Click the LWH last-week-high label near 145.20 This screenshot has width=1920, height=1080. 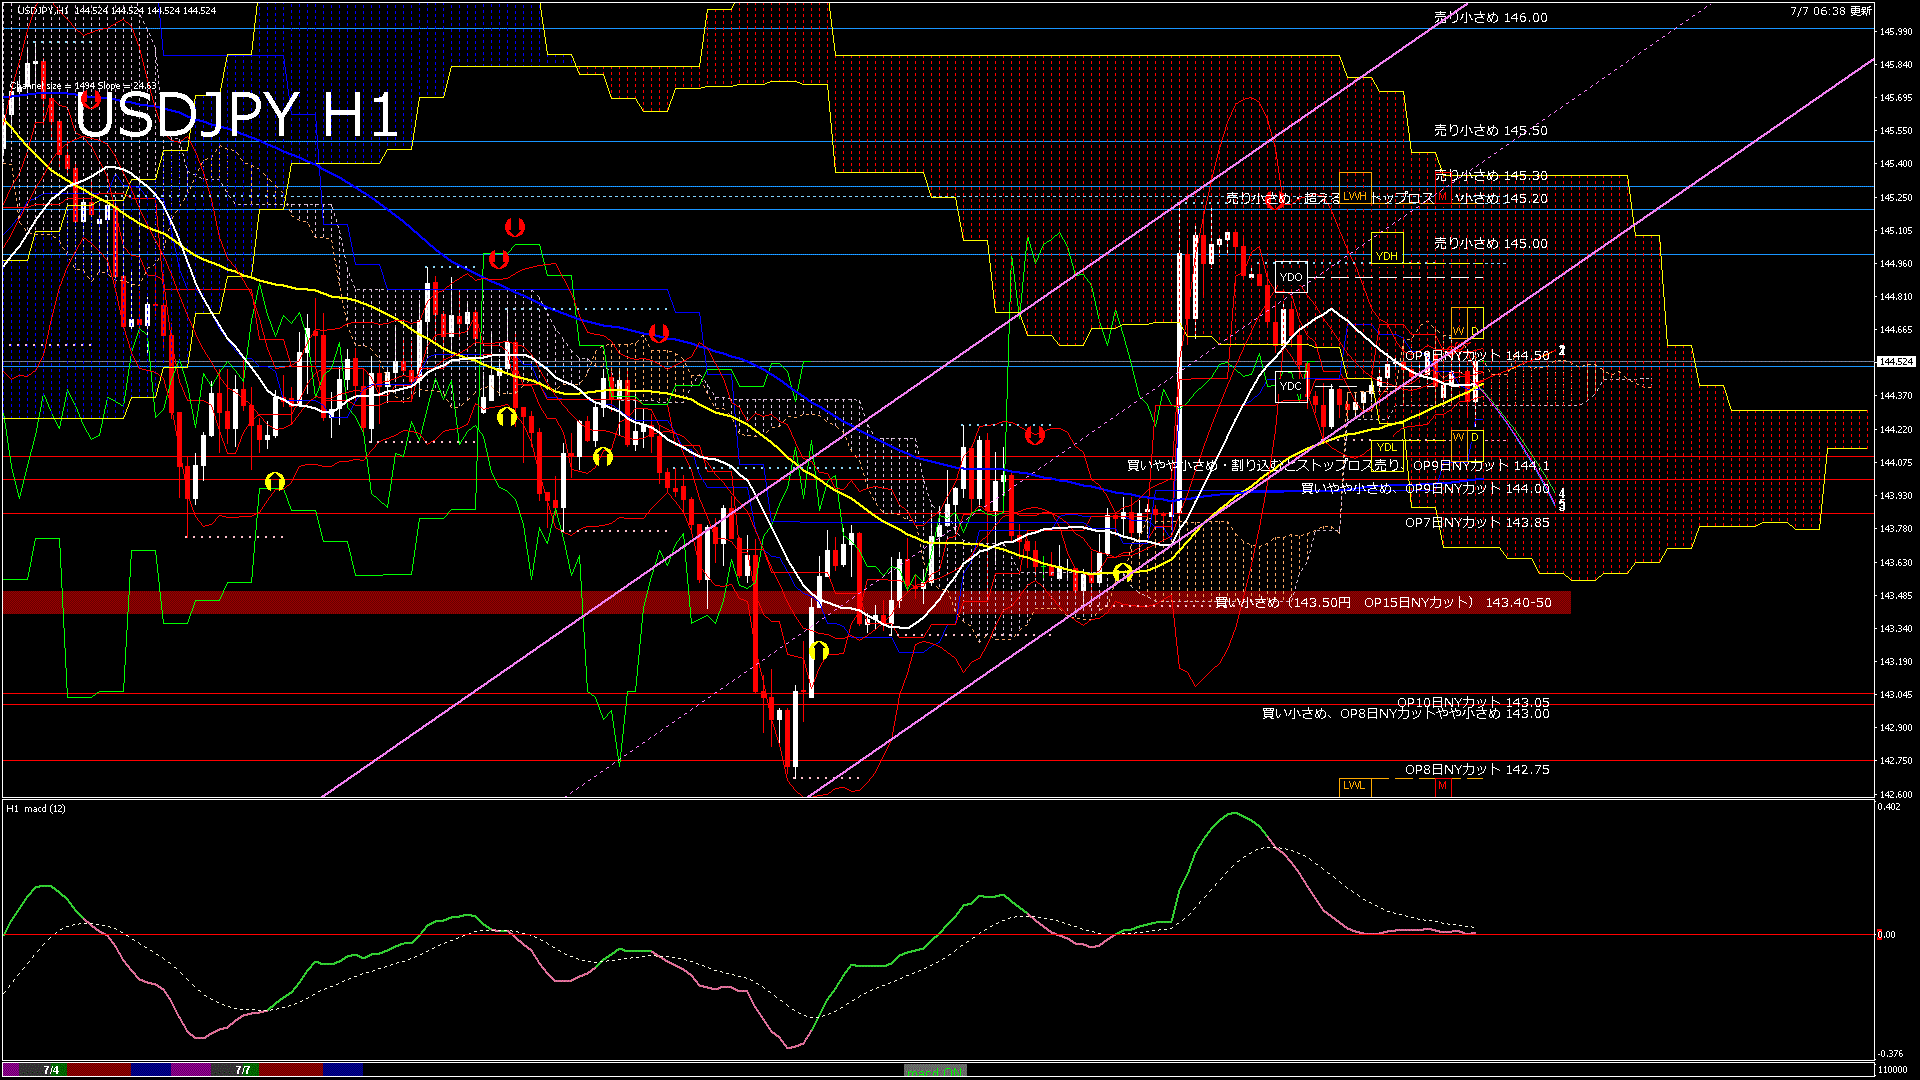pos(1355,196)
